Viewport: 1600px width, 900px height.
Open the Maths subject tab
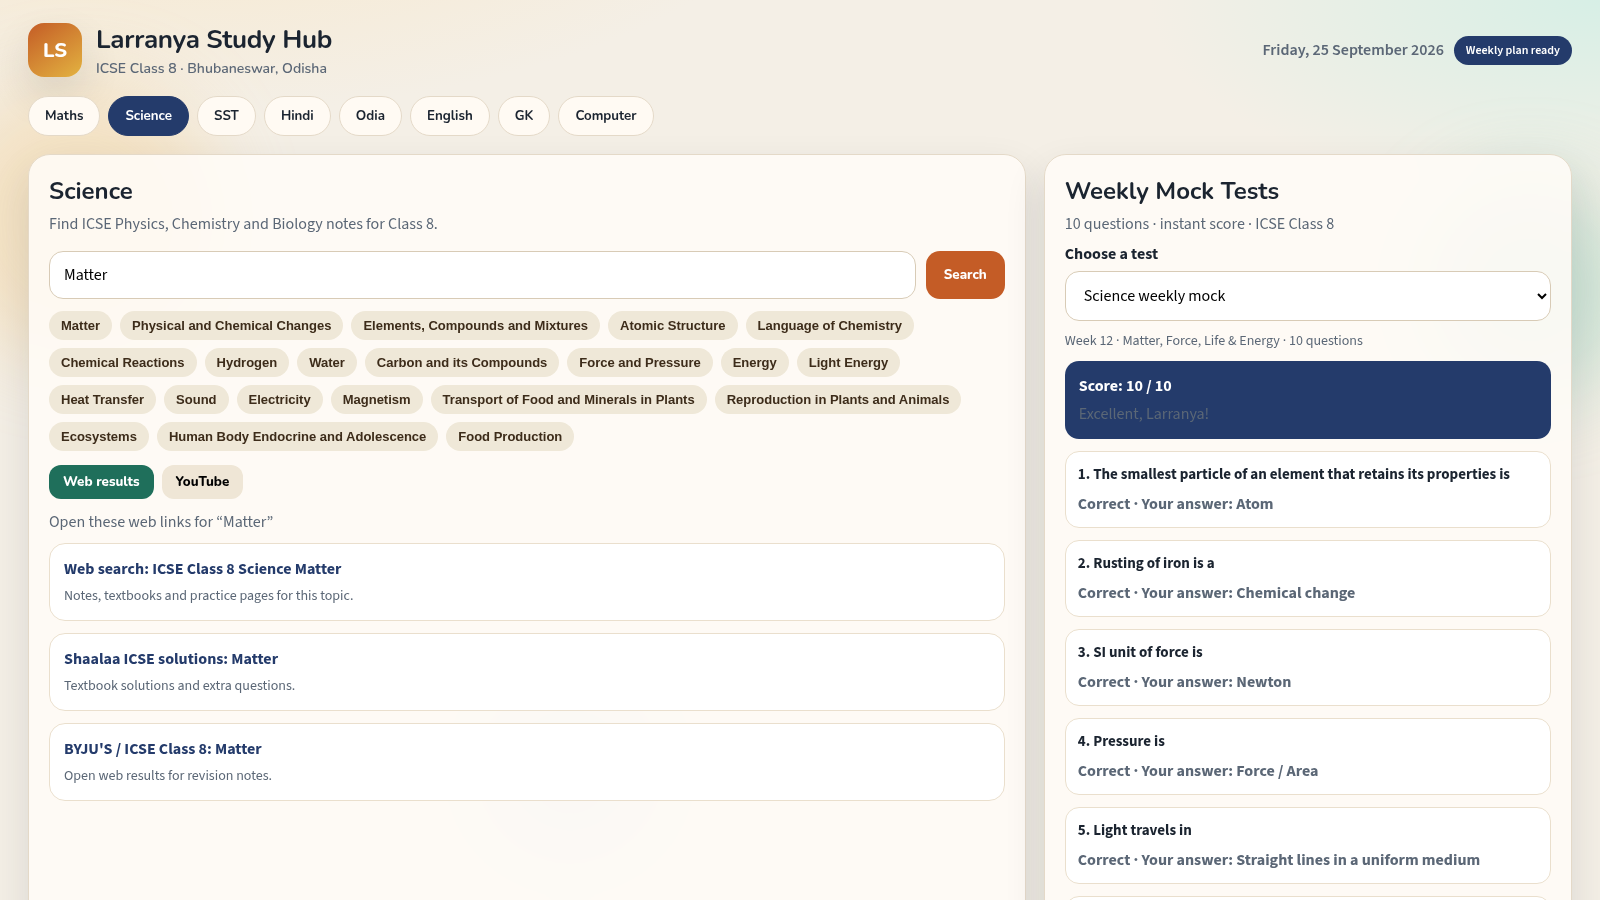(x=64, y=116)
